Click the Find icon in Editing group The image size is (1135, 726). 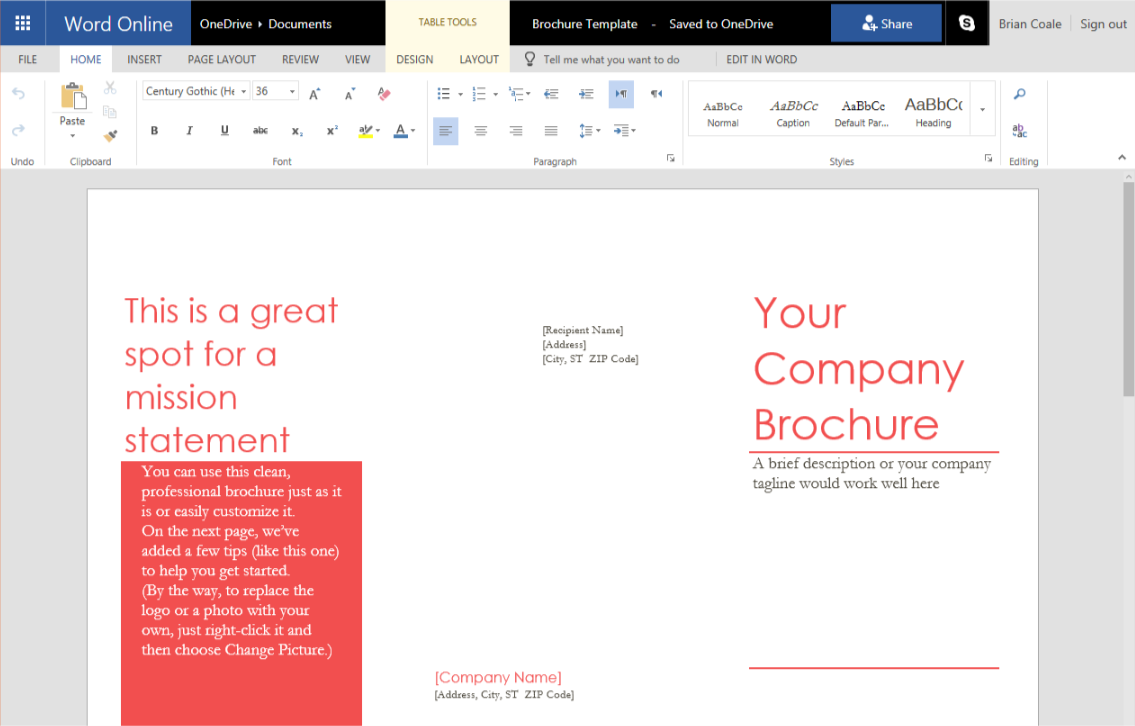pos(1019,93)
